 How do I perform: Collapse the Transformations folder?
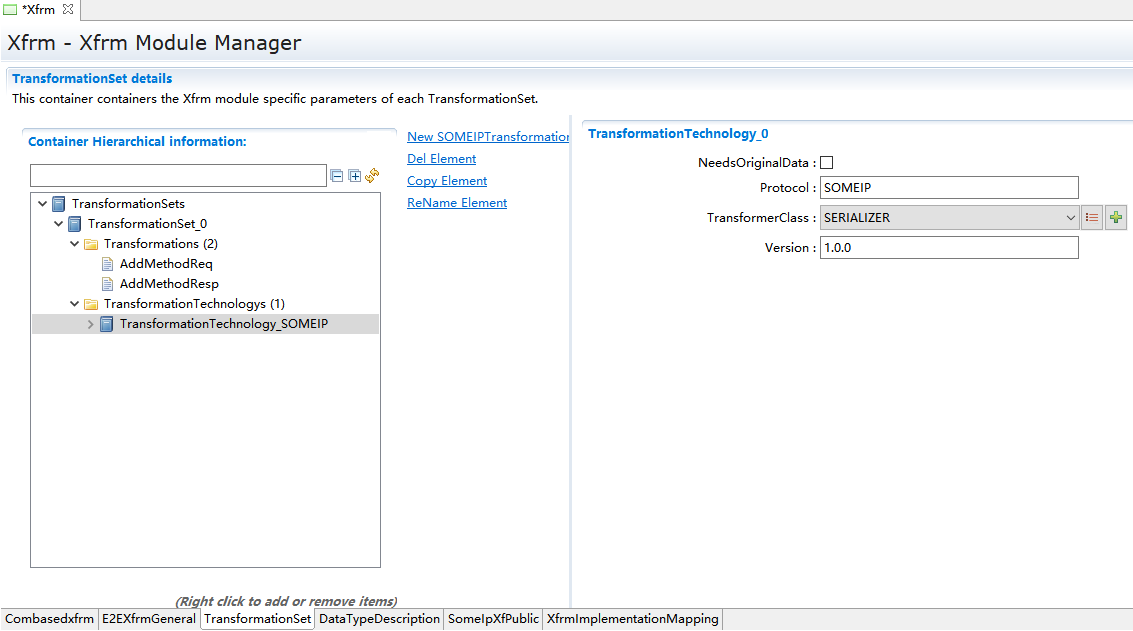[75, 244]
